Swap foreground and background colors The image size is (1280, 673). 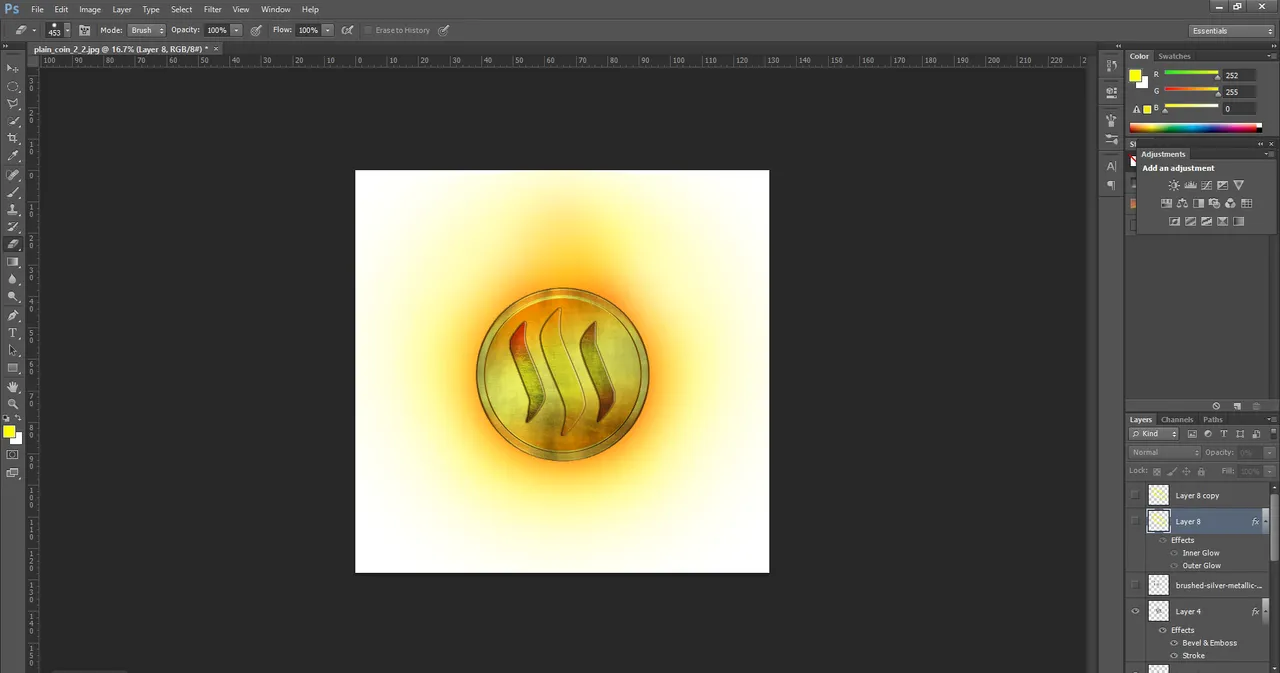tap(20, 418)
